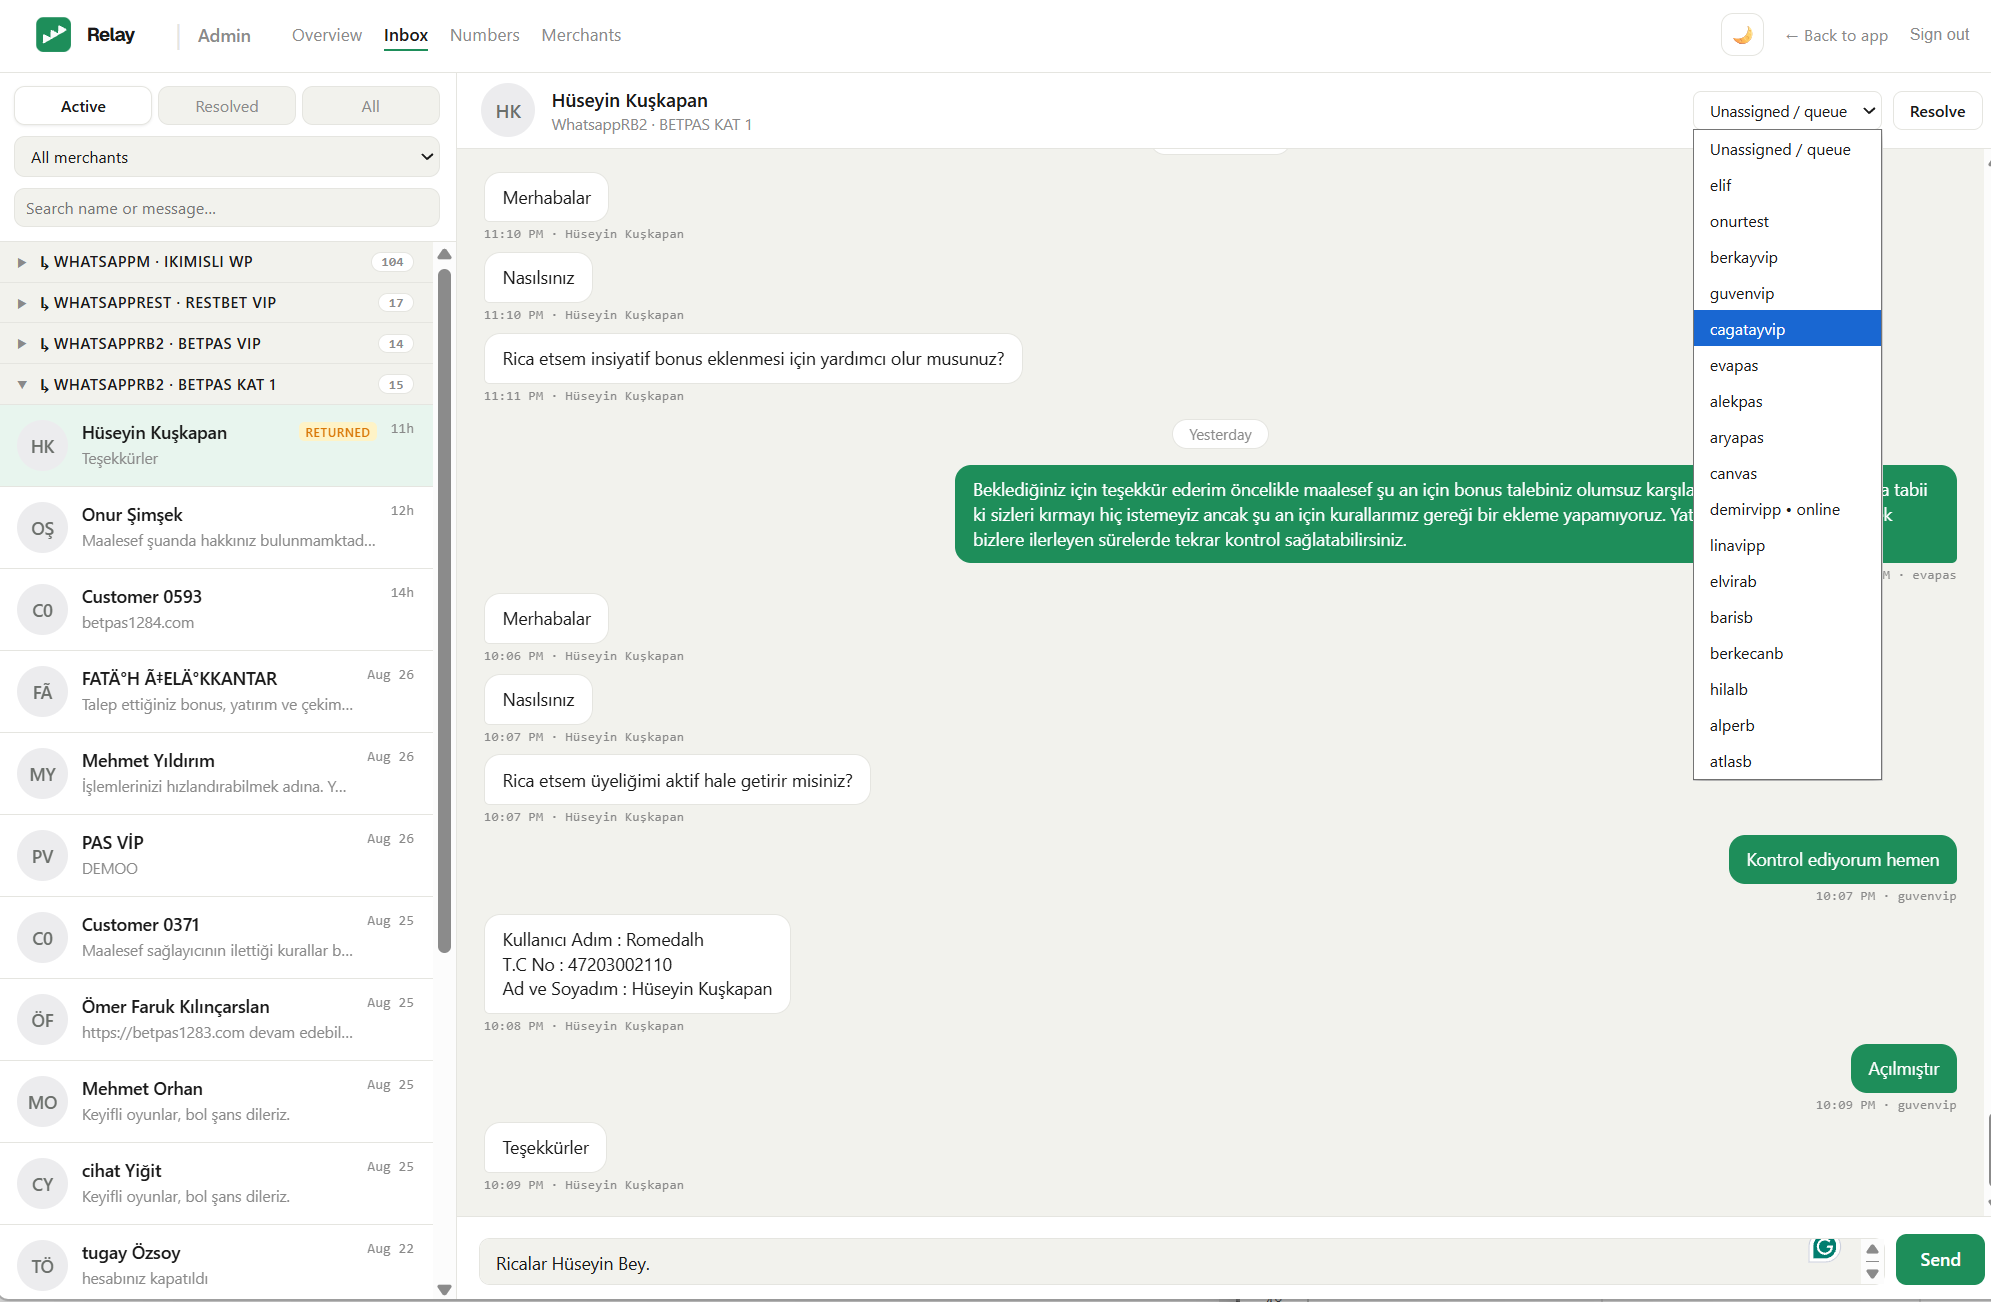Viewport: 1991px width, 1302px height.
Task: Open the All merchants dropdown
Action: pos(227,157)
